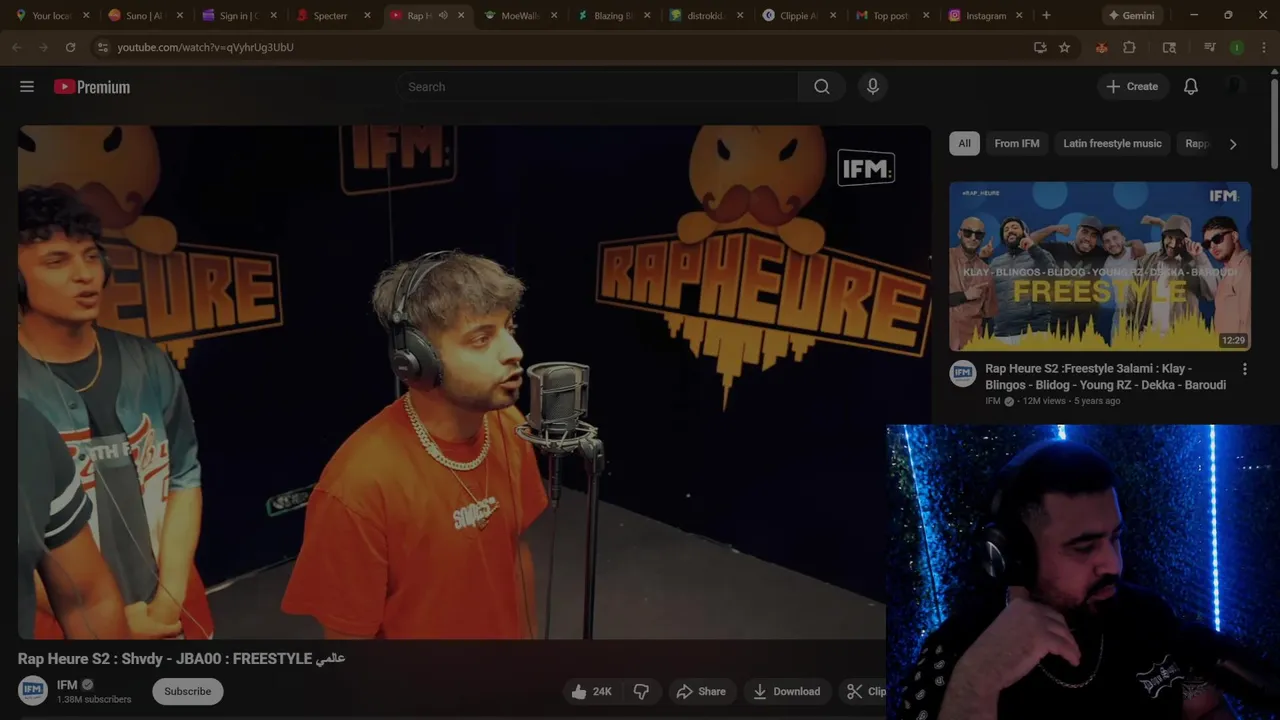View site information icon in the address bar

[x=102, y=47]
